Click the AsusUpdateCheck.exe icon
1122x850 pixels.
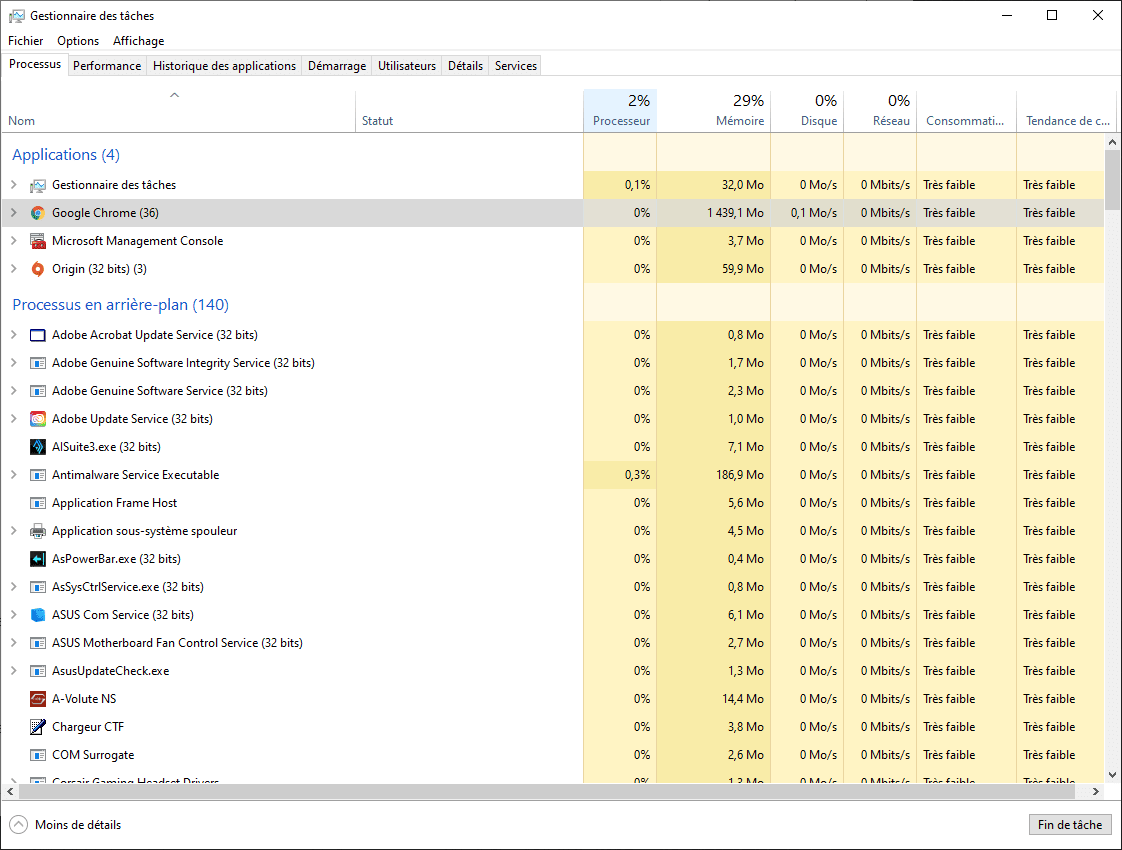tap(38, 671)
